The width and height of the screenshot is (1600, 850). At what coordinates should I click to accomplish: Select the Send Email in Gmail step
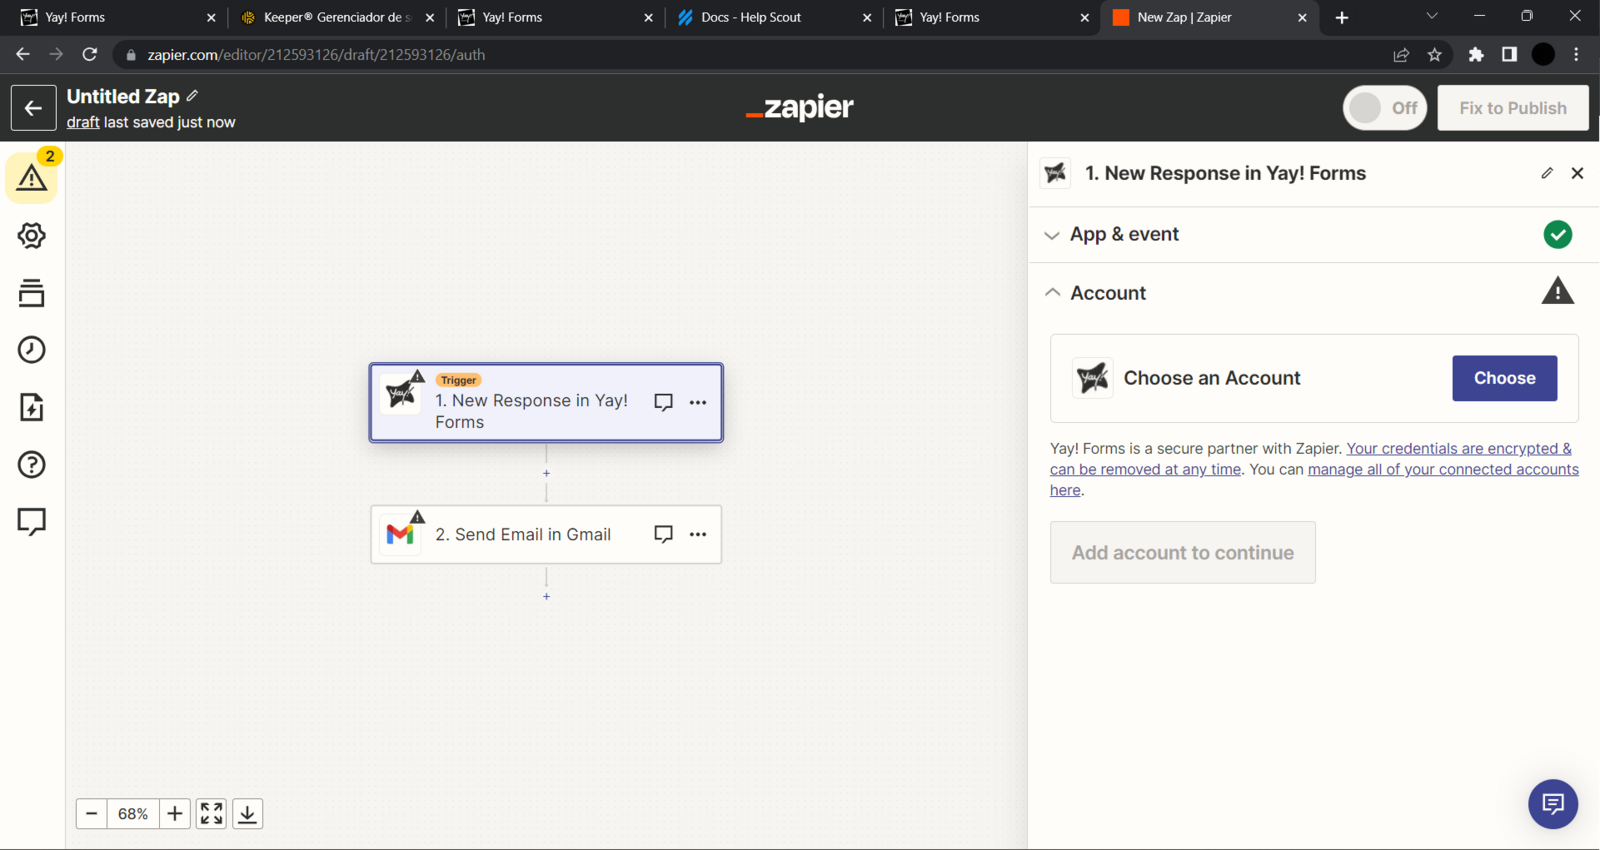point(522,535)
